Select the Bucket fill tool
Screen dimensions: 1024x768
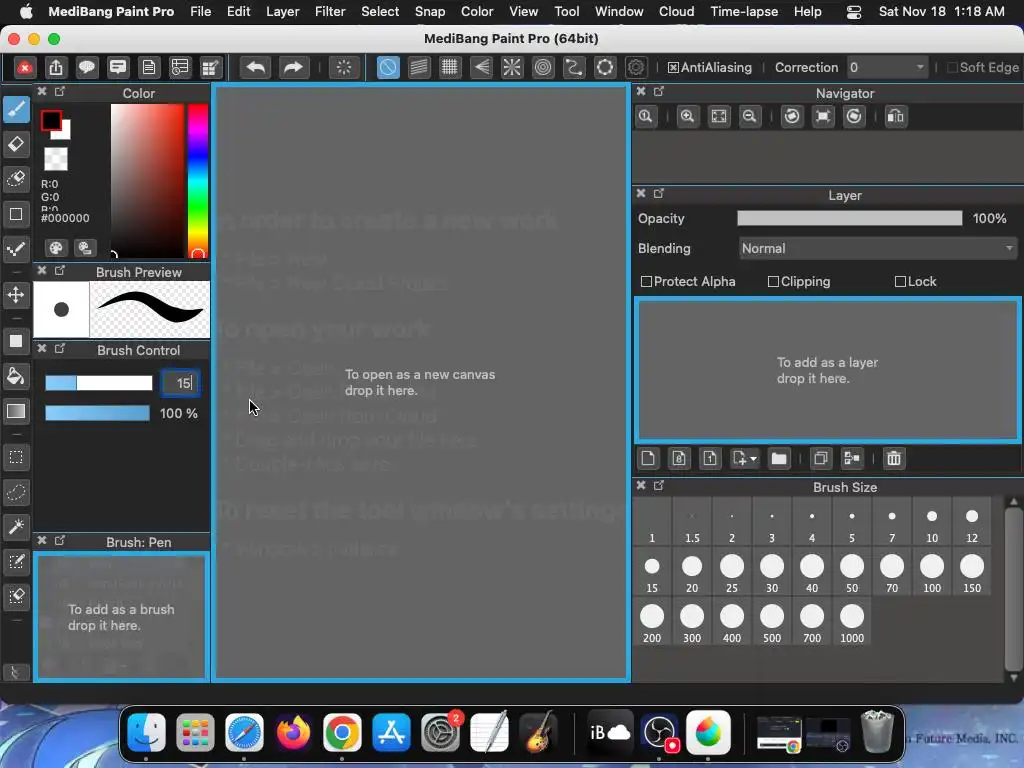coord(16,376)
